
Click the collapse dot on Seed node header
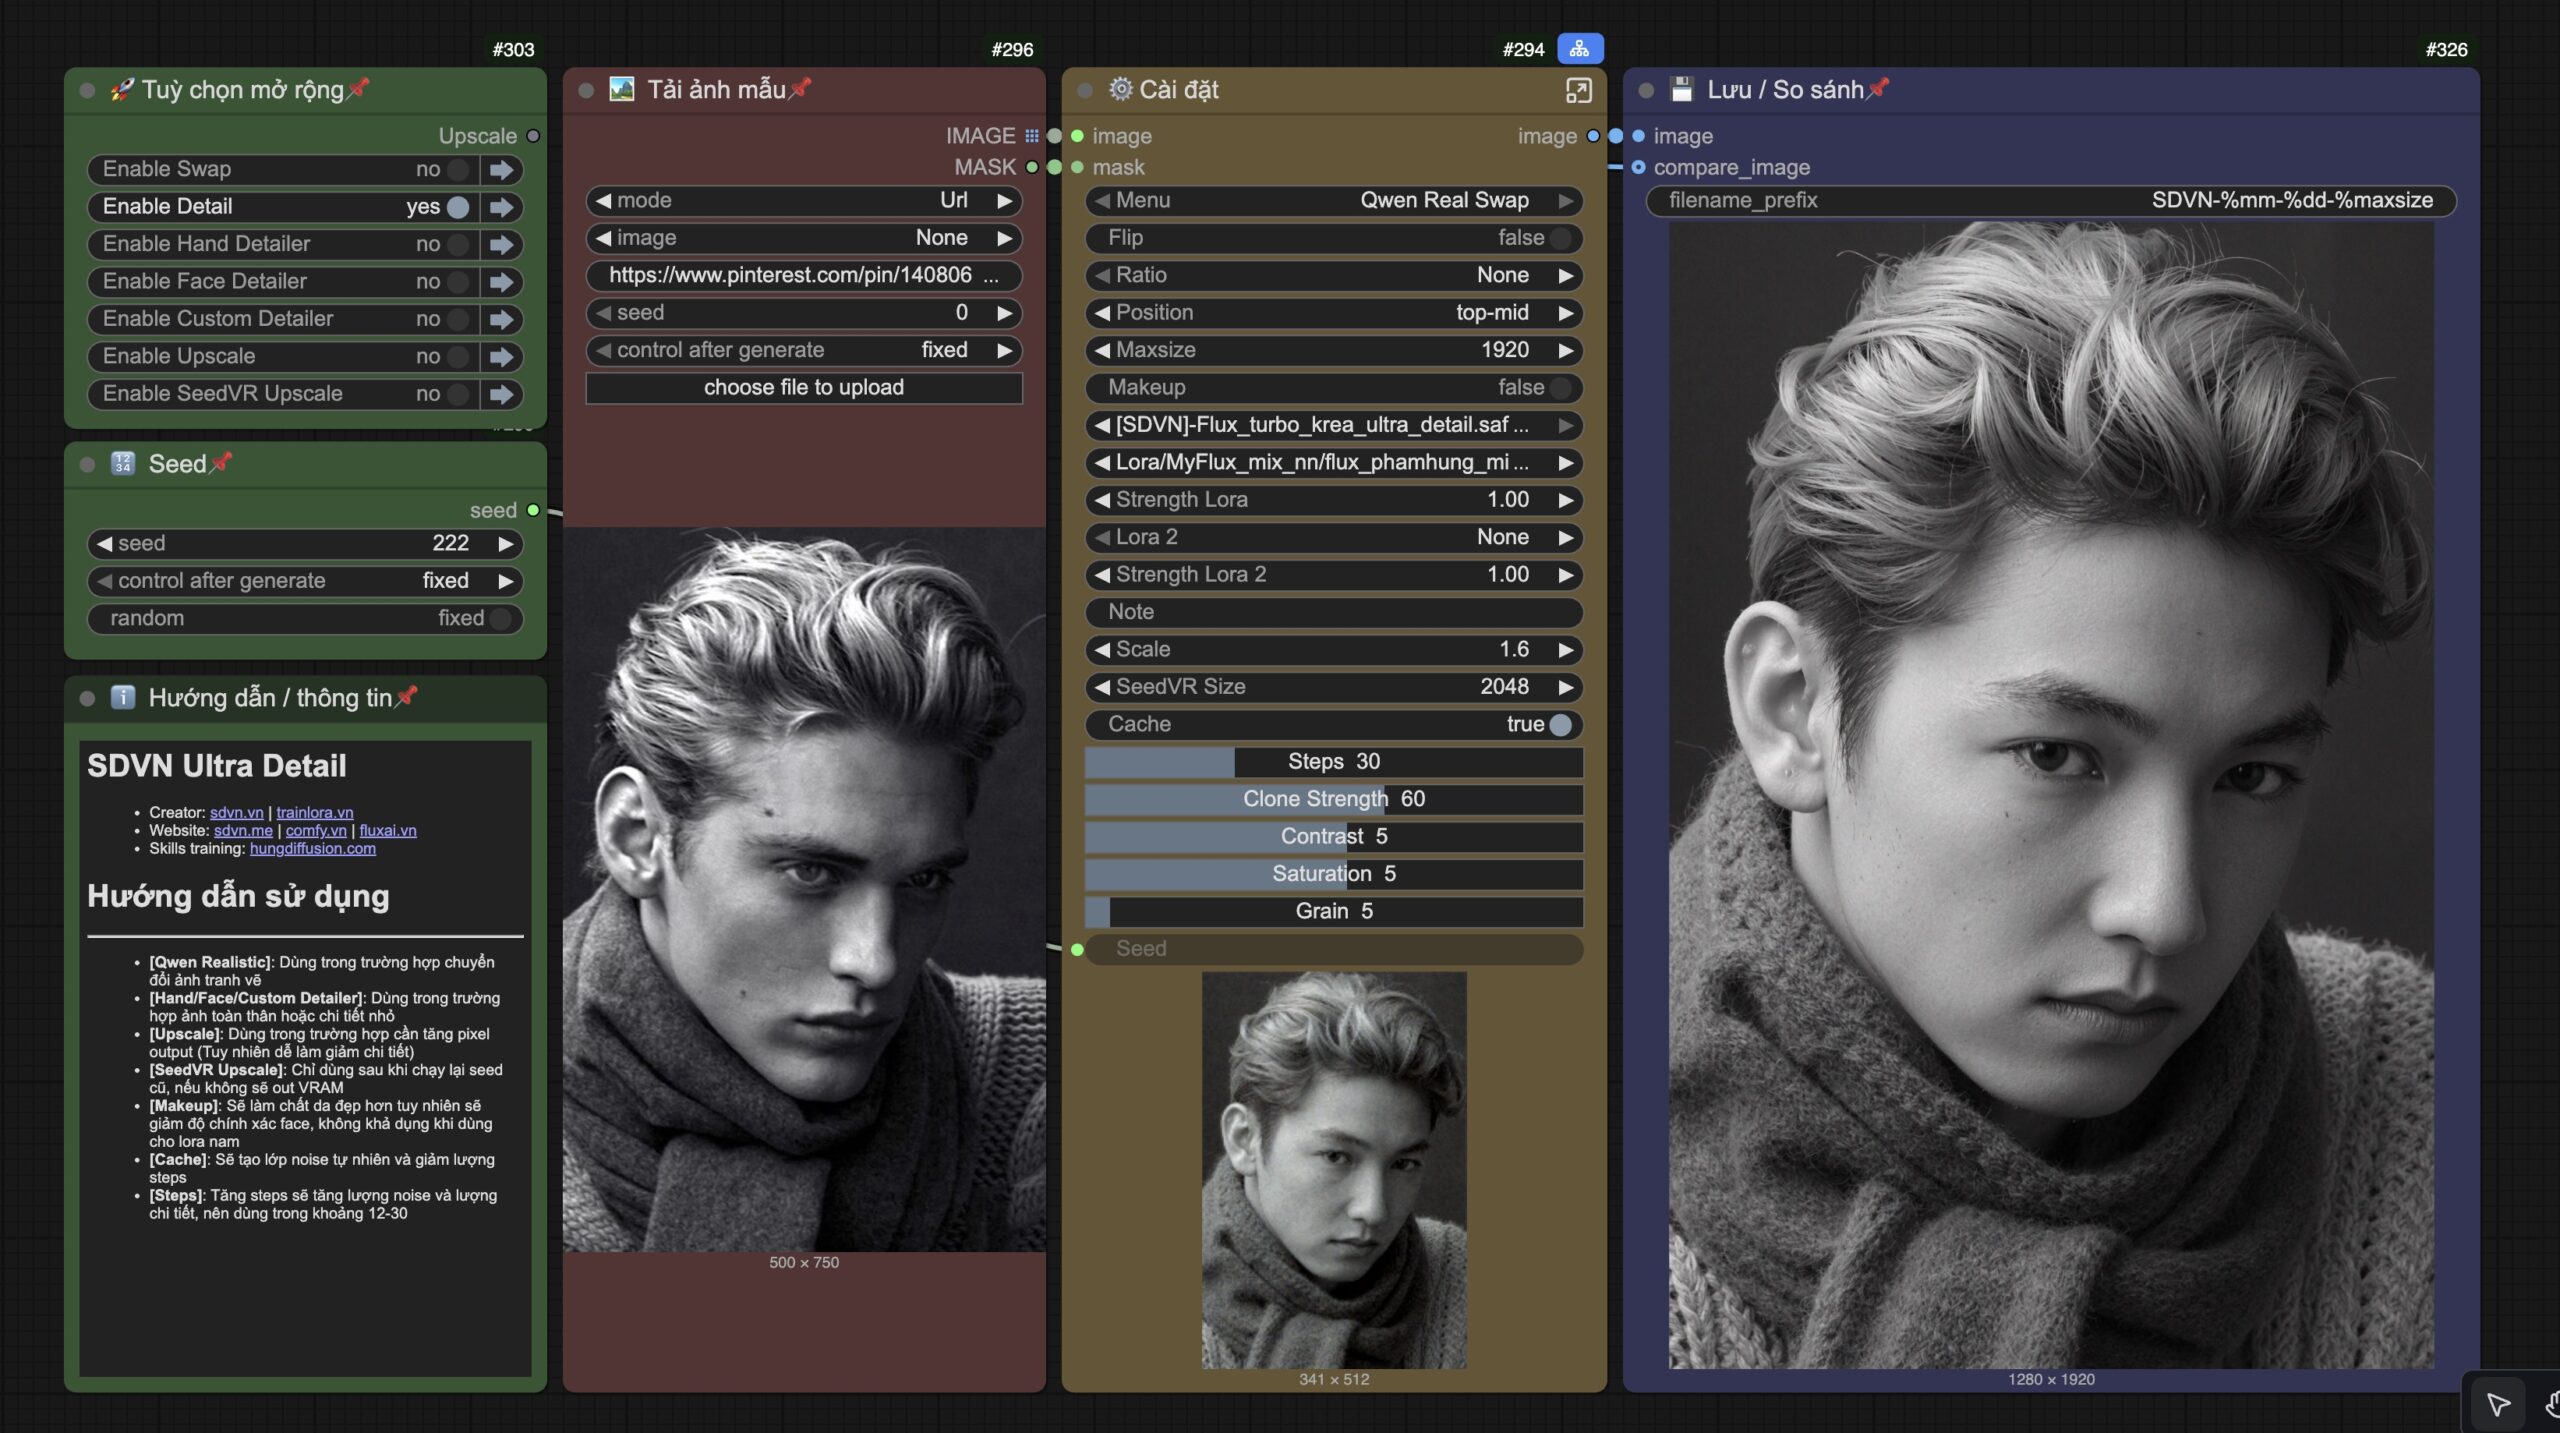(87, 464)
